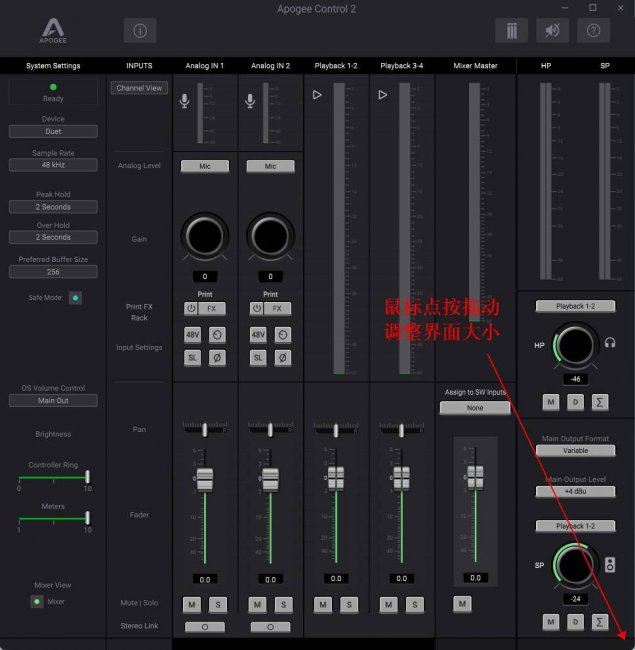635x650 pixels.
Task: Click the Channel View button
Action: pyautogui.click(x=139, y=88)
